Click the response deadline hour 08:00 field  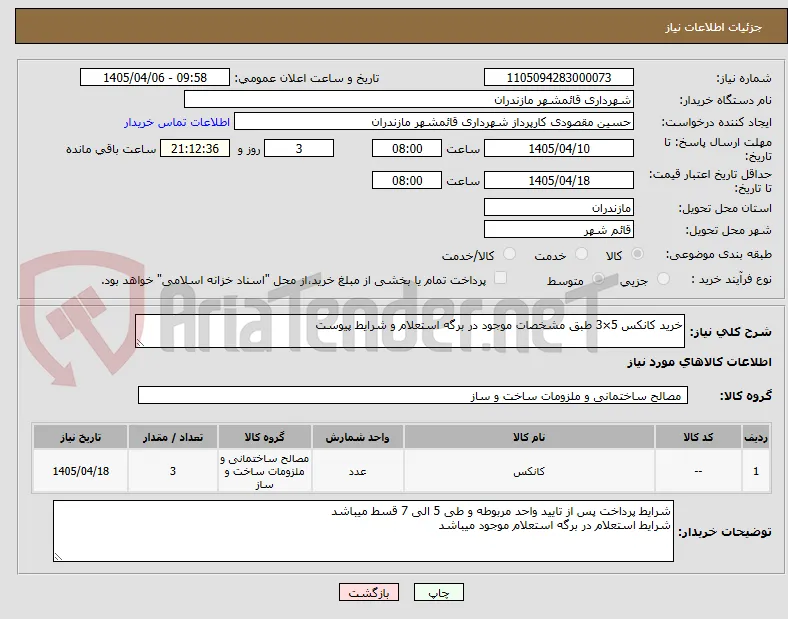pyautogui.click(x=407, y=148)
